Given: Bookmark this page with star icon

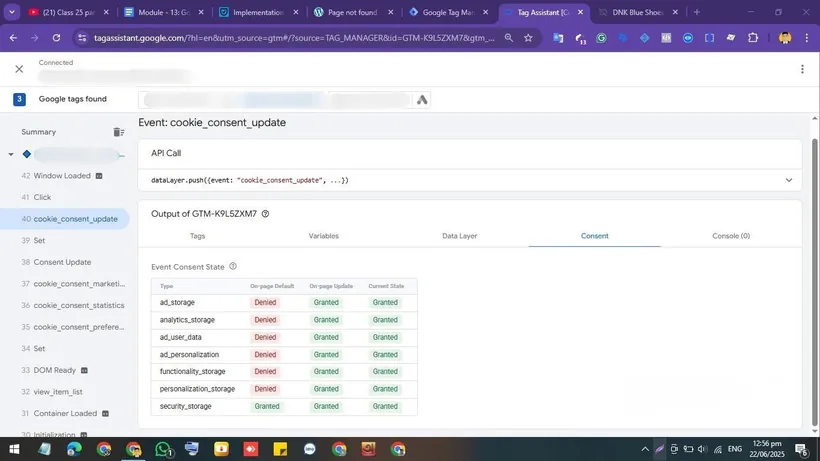Looking at the screenshot, I should coord(528,38).
